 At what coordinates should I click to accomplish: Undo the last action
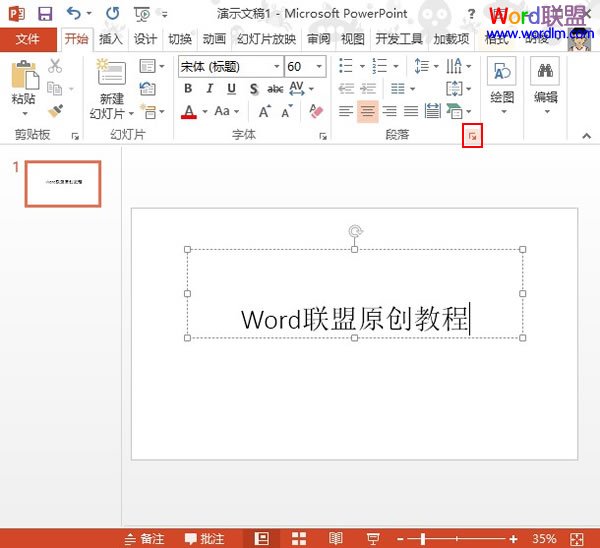click(73, 13)
